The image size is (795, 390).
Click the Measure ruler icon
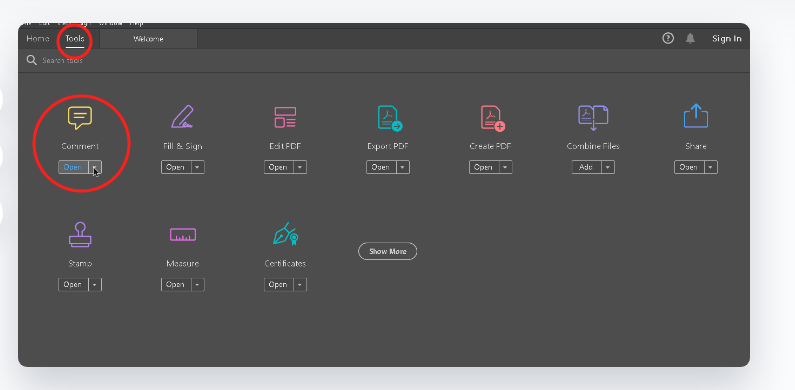pyautogui.click(x=183, y=235)
